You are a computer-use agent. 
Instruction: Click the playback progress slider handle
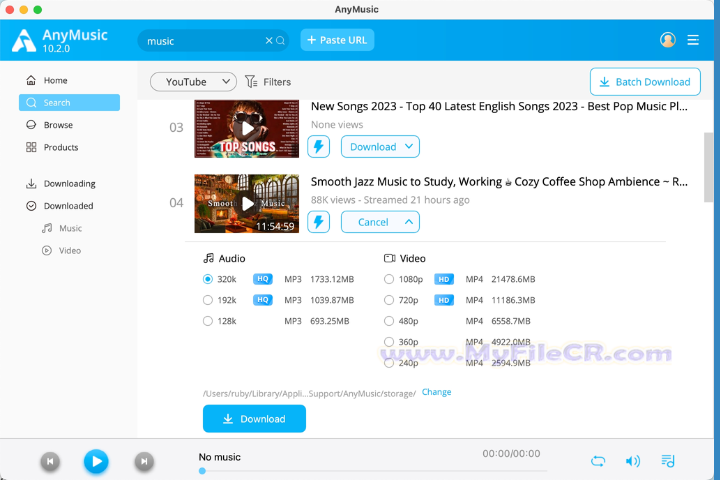[x=202, y=471]
